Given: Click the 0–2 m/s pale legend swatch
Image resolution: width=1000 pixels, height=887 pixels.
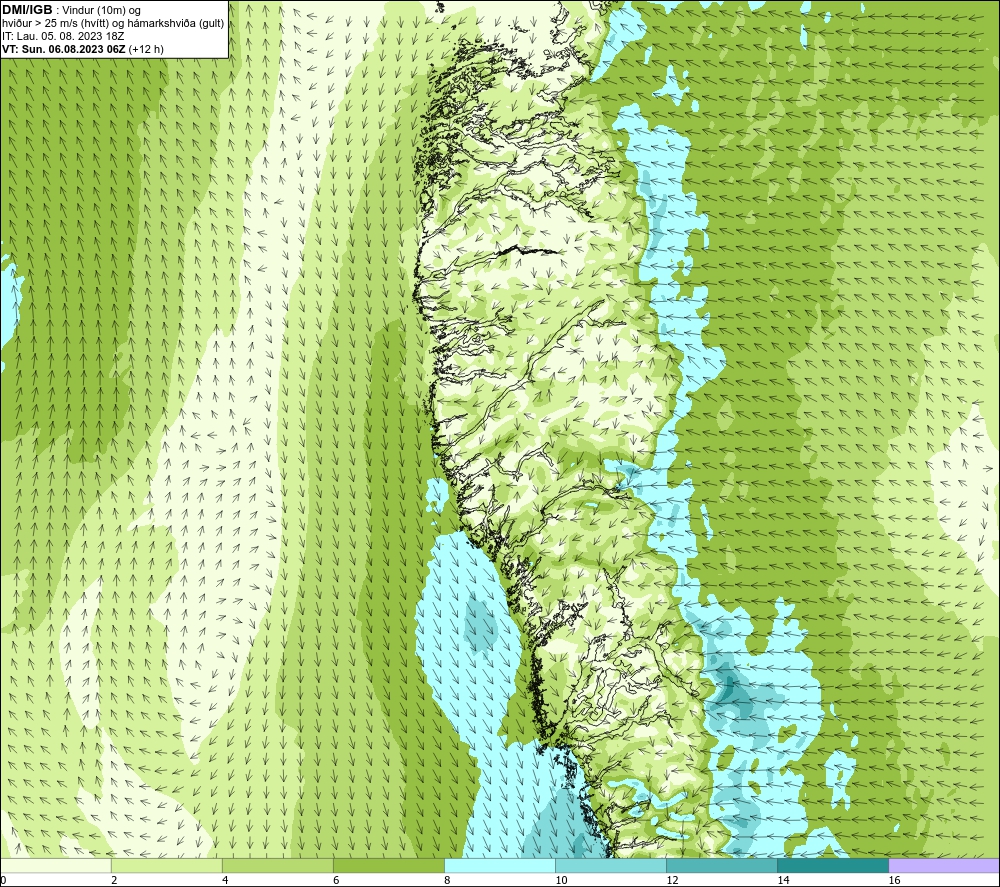Looking at the screenshot, I should click(56, 866).
